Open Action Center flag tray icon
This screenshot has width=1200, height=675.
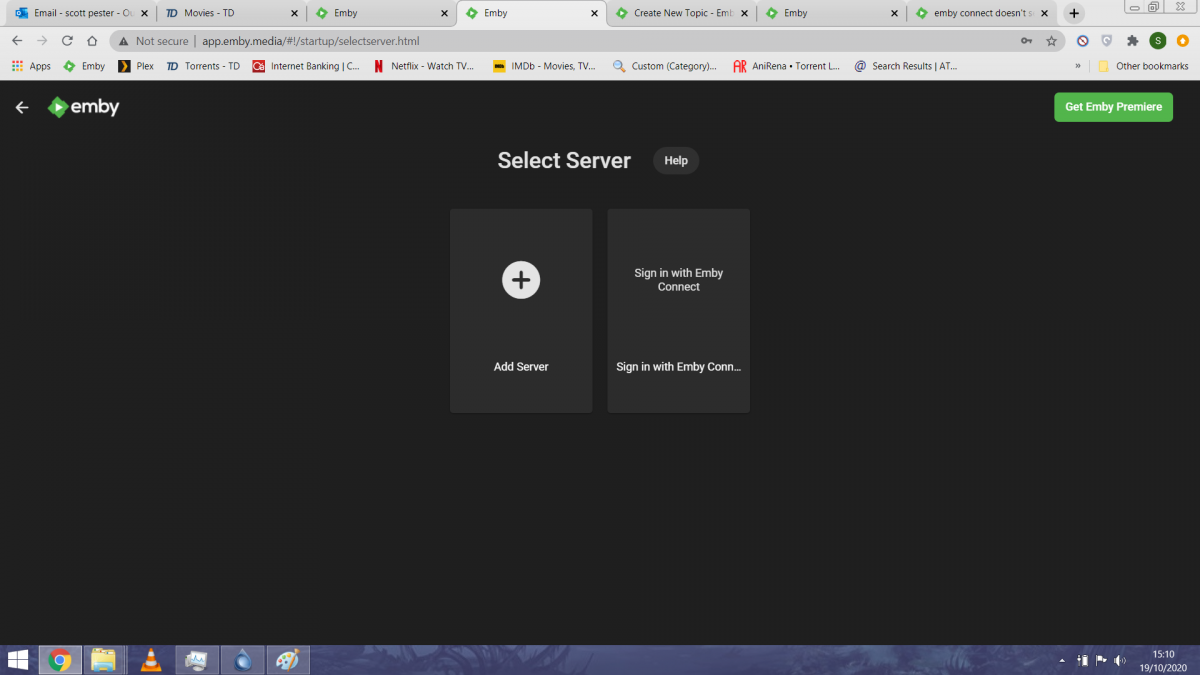[x=1101, y=661]
